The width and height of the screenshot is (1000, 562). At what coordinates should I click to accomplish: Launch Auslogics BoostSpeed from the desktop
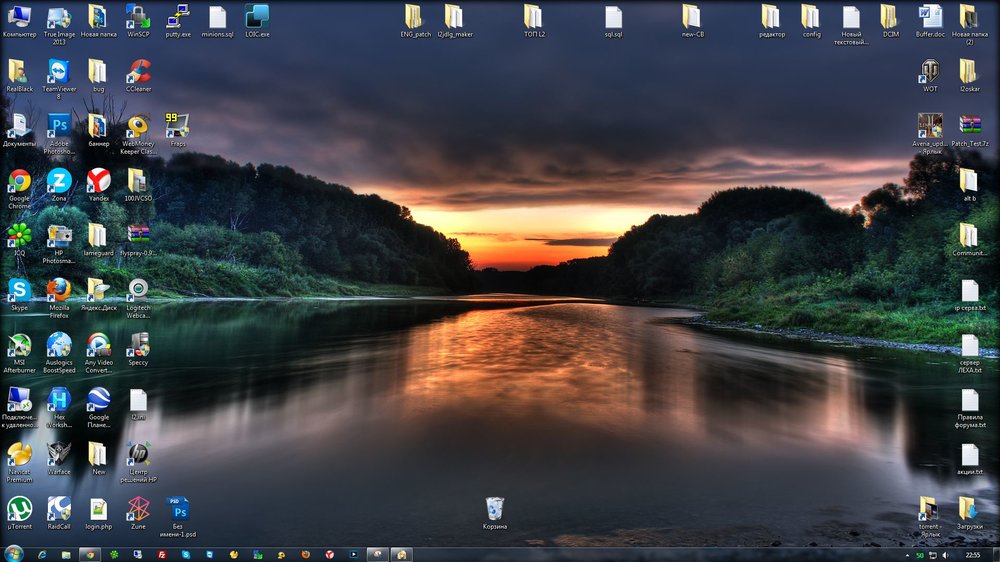[x=59, y=345]
